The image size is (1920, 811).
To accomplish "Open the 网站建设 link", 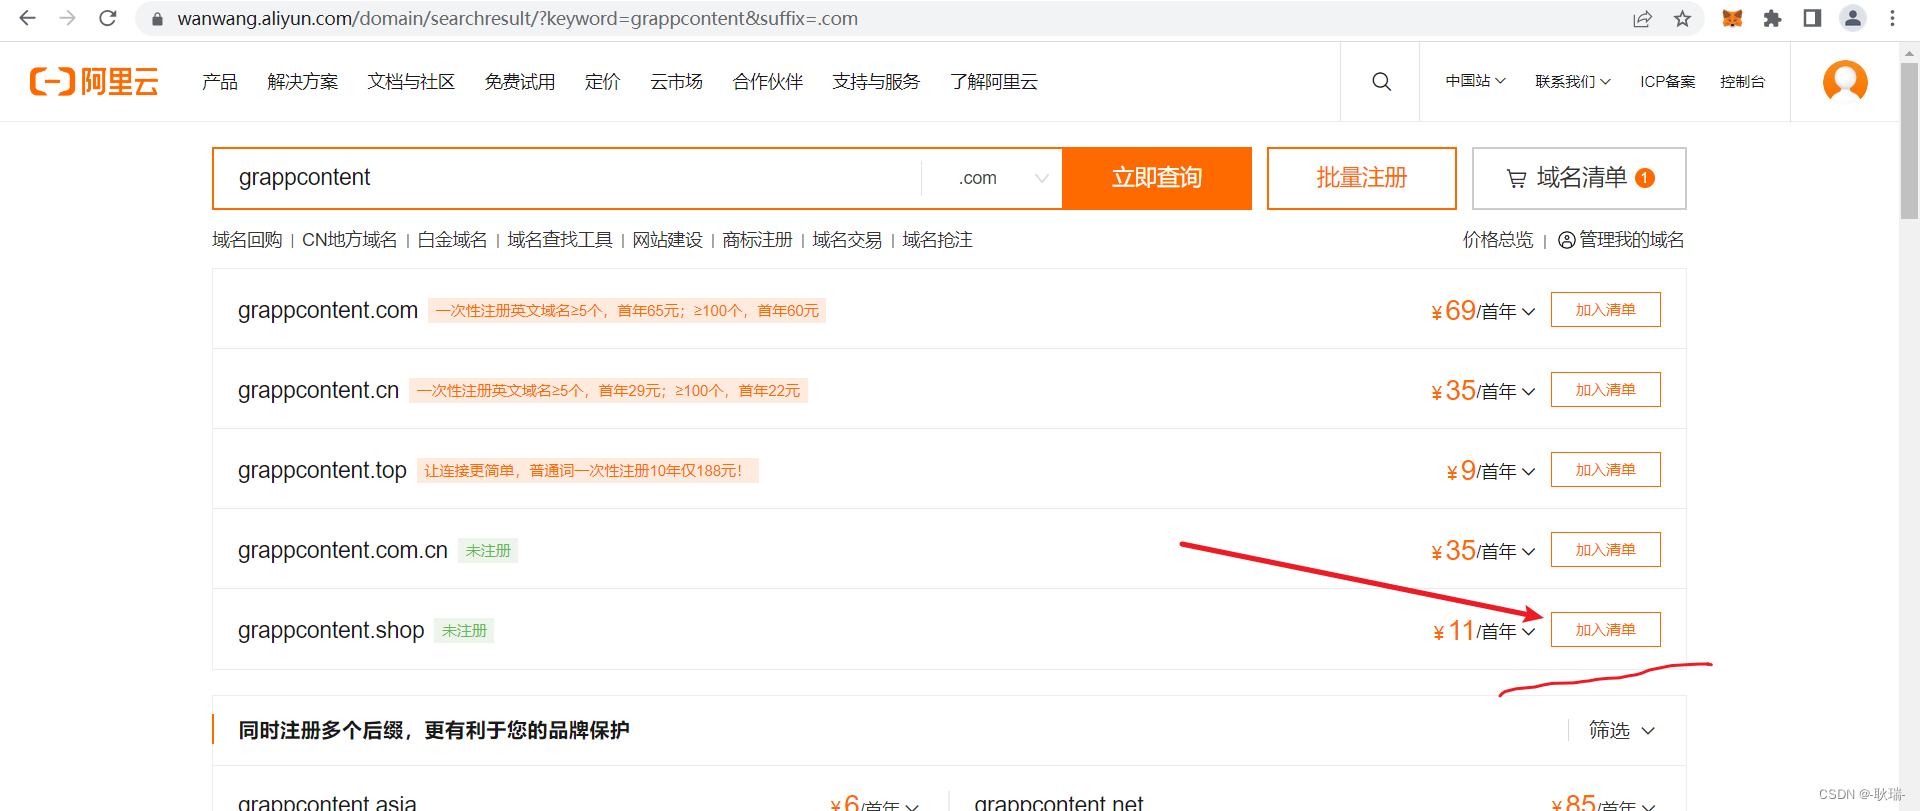I will pyautogui.click(x=667, y=240).
